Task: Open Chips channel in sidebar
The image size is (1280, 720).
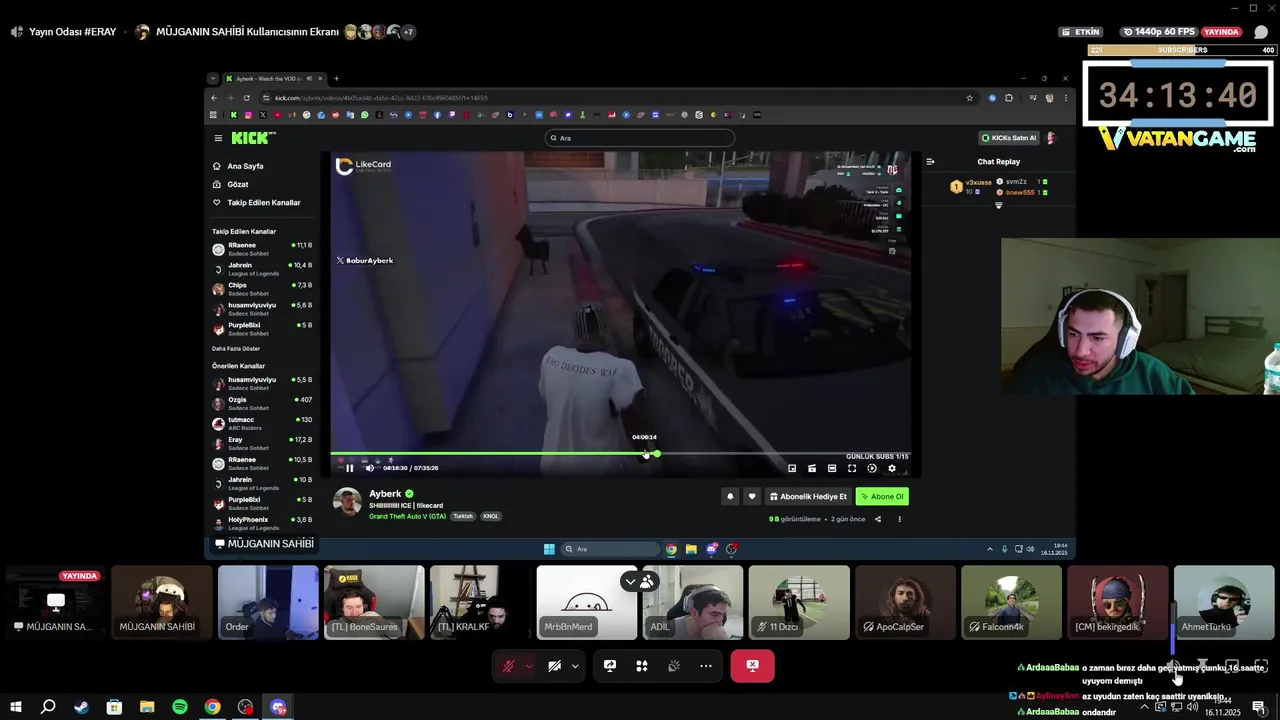Action: [x=263, y=288]
